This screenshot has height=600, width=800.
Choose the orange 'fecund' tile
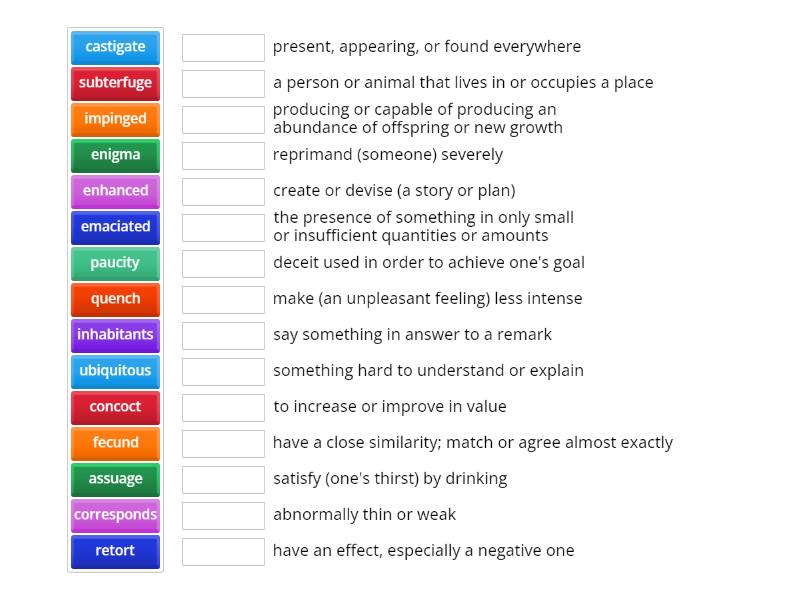(115, 443)
